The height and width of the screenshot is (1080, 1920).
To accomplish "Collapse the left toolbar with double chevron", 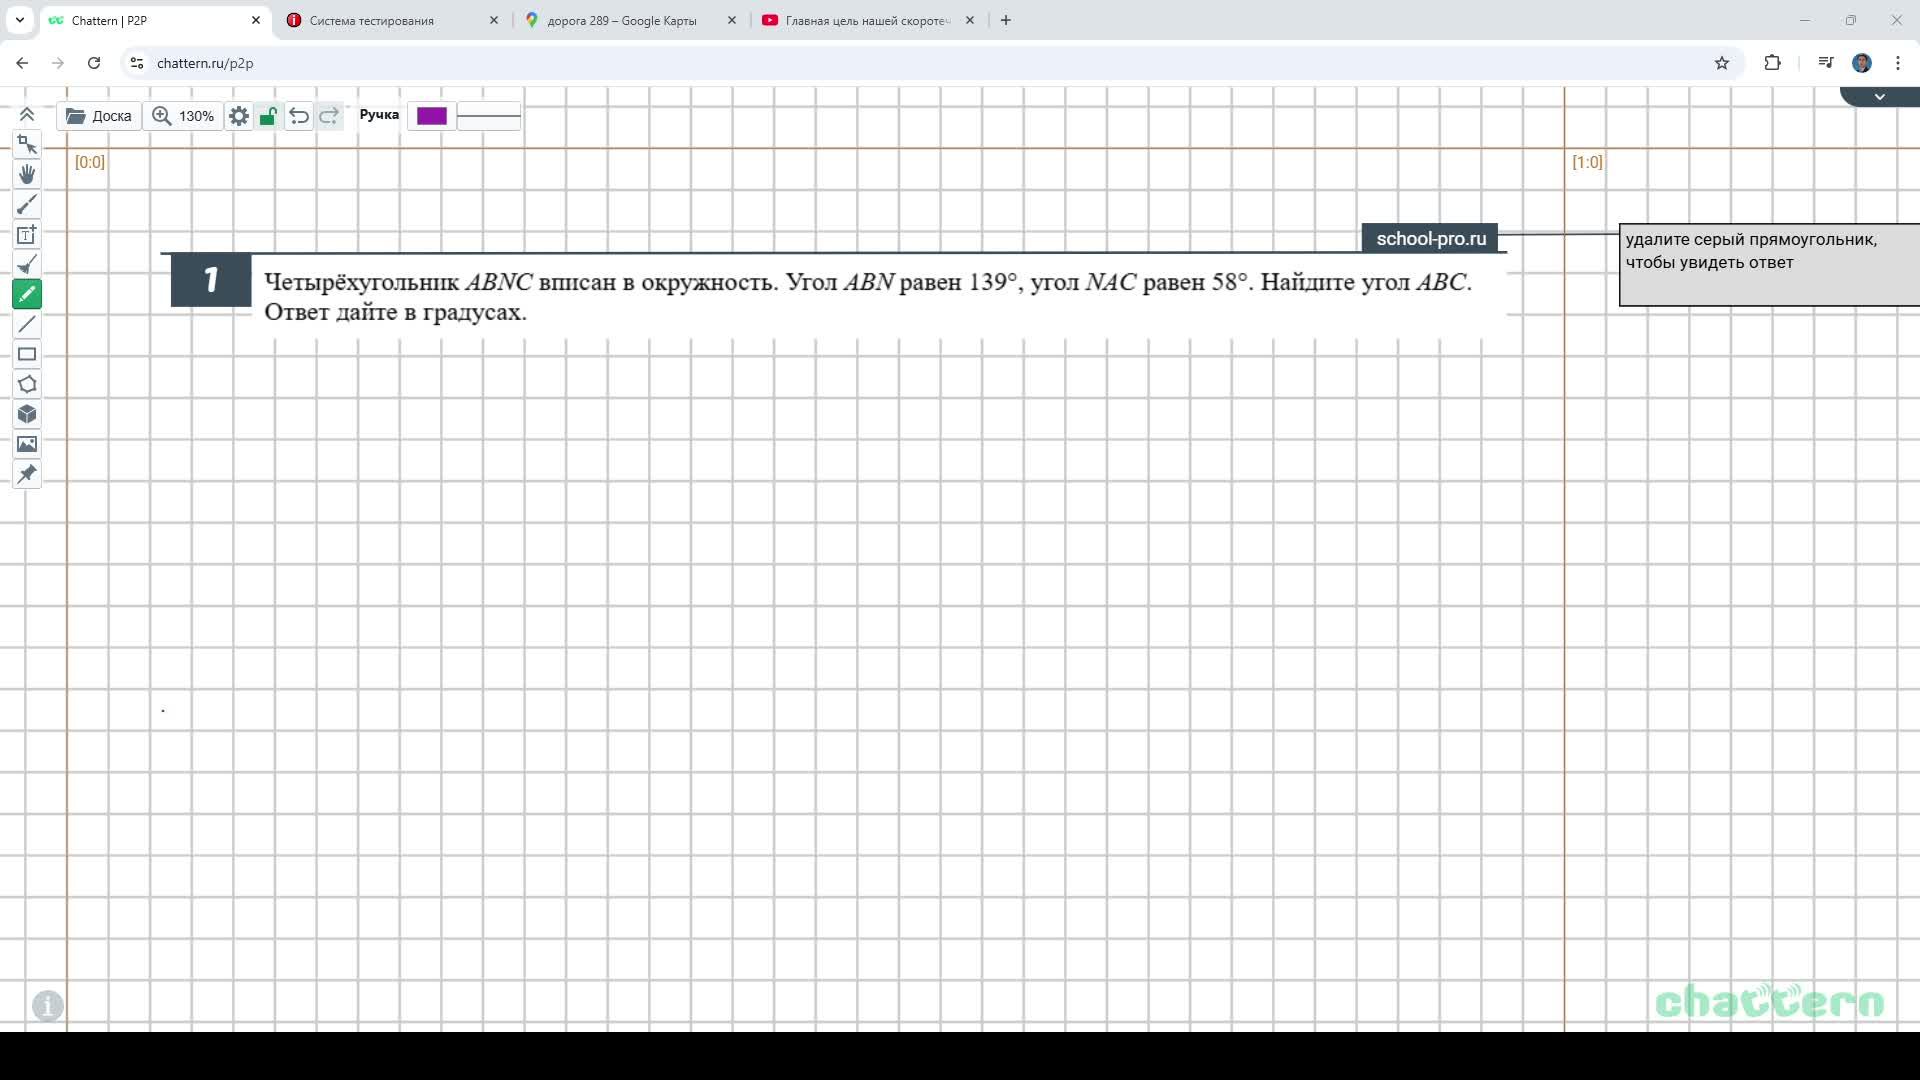I will point(27,114).
